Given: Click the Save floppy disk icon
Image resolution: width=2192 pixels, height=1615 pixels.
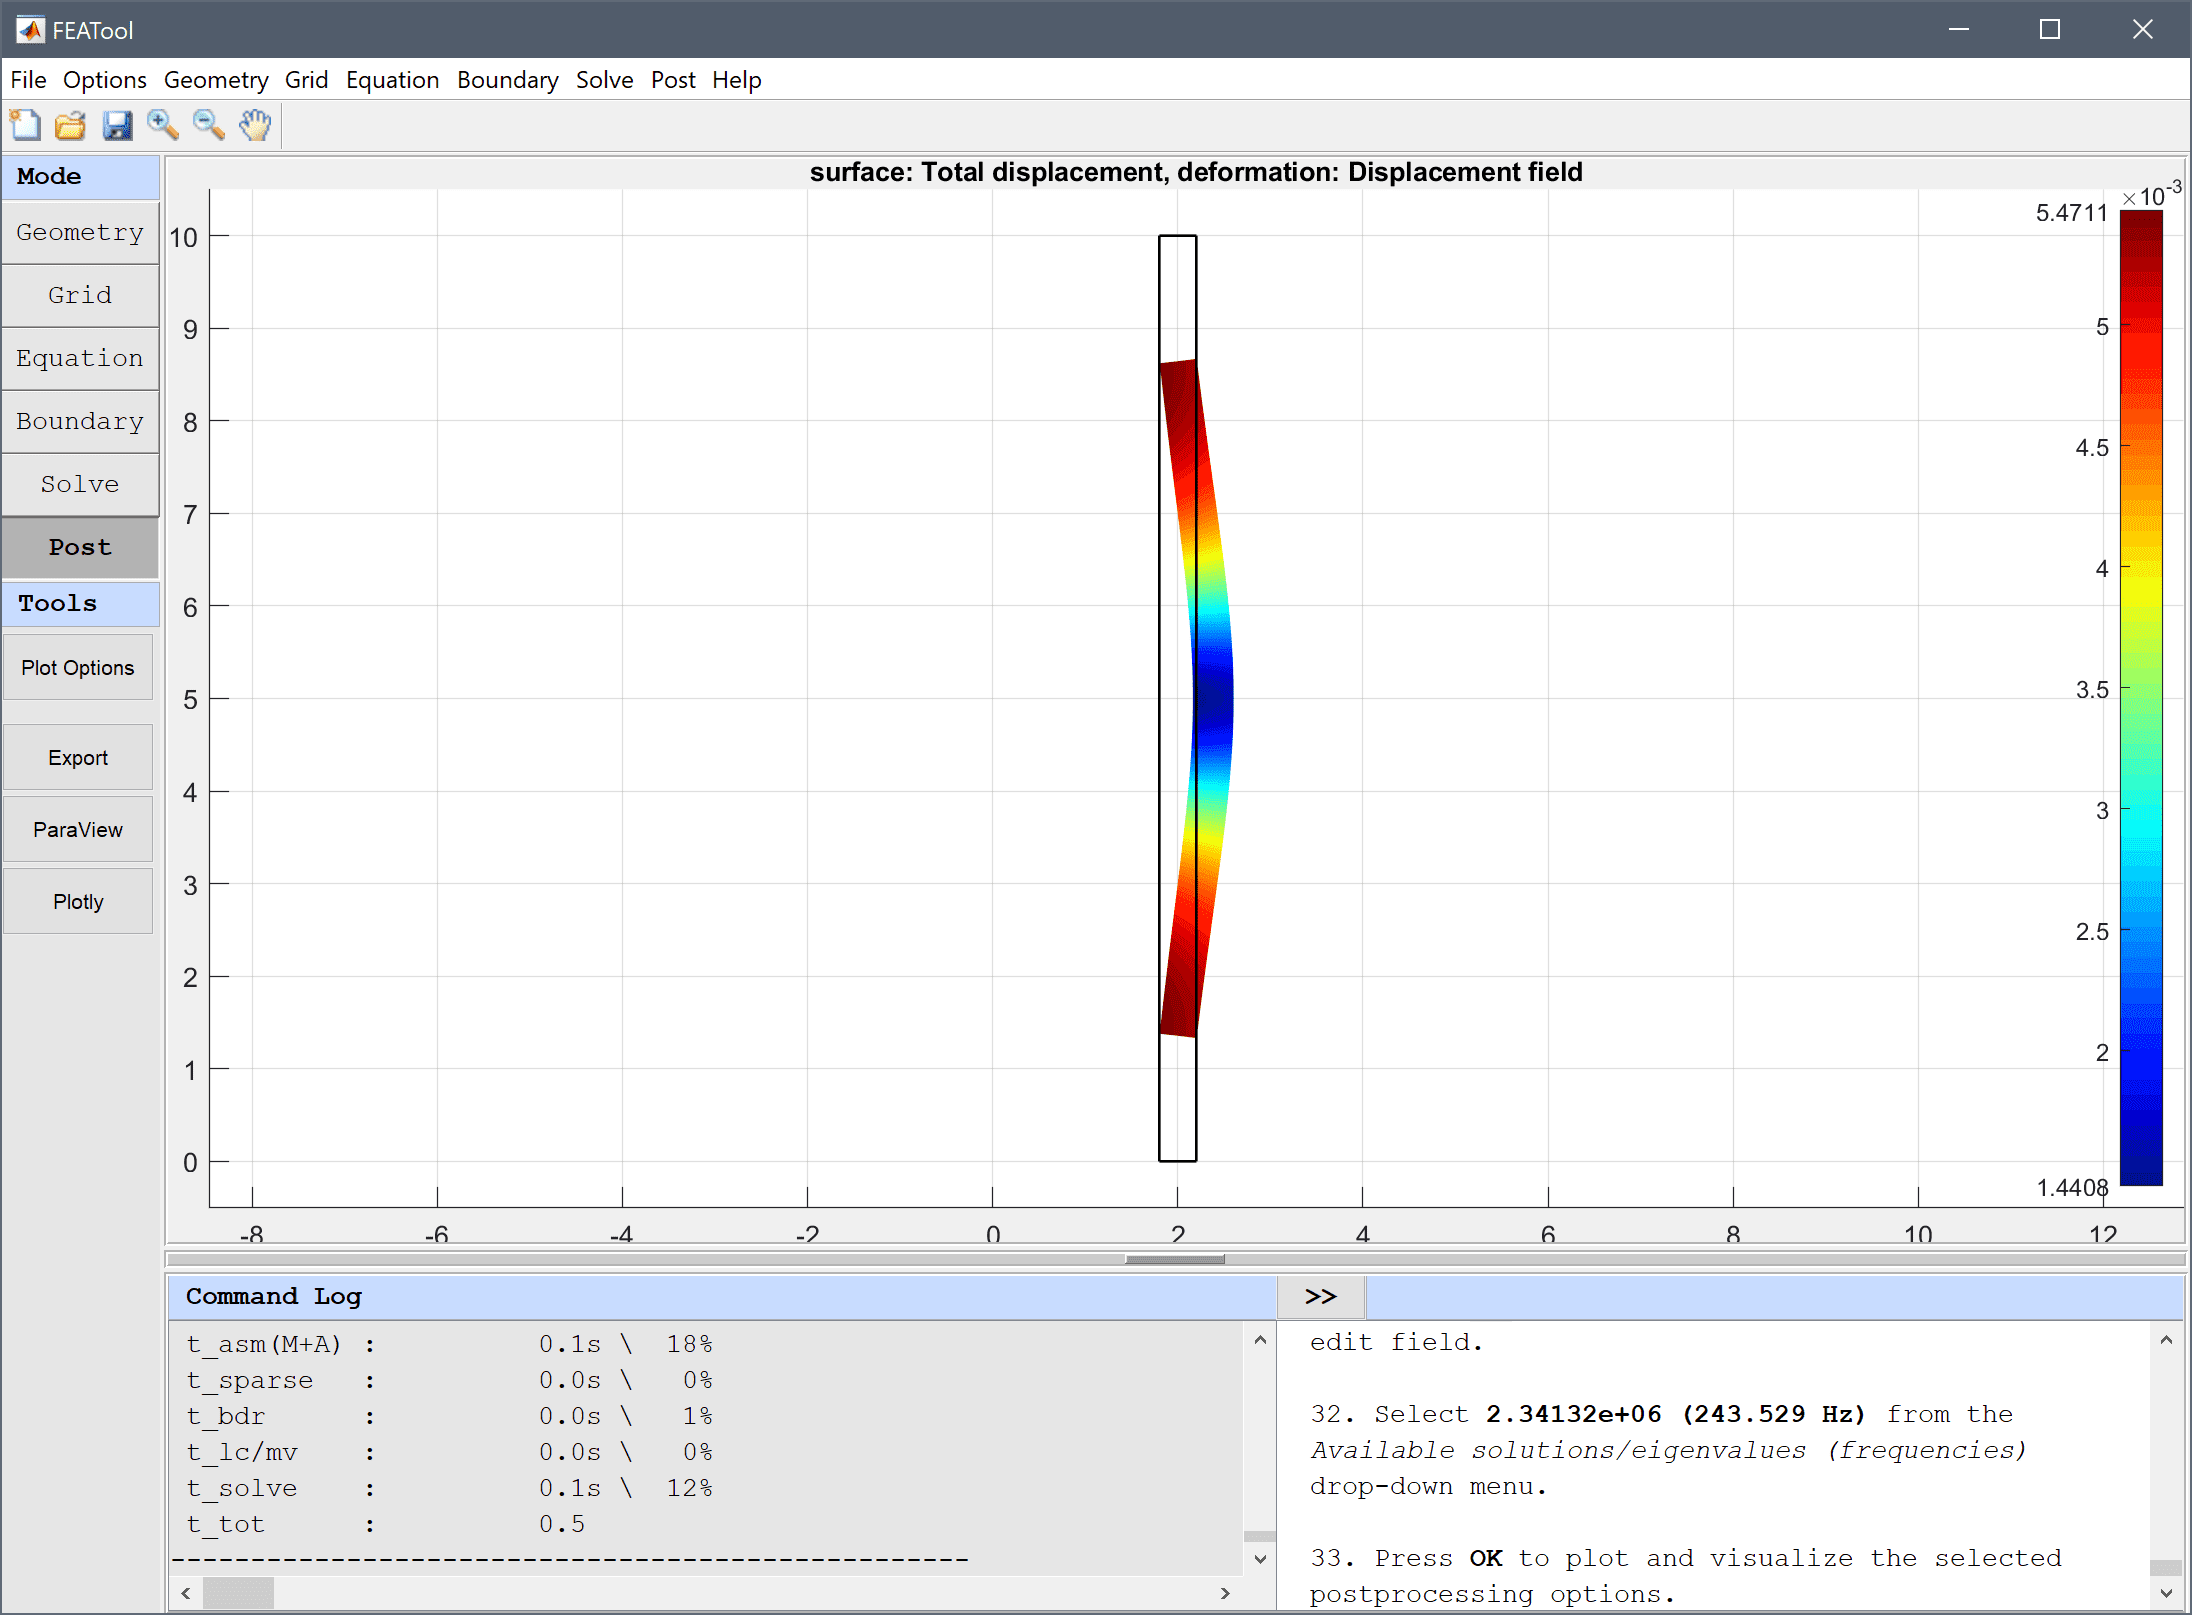Looking at the screenshot, I should (x=117, y=125).
